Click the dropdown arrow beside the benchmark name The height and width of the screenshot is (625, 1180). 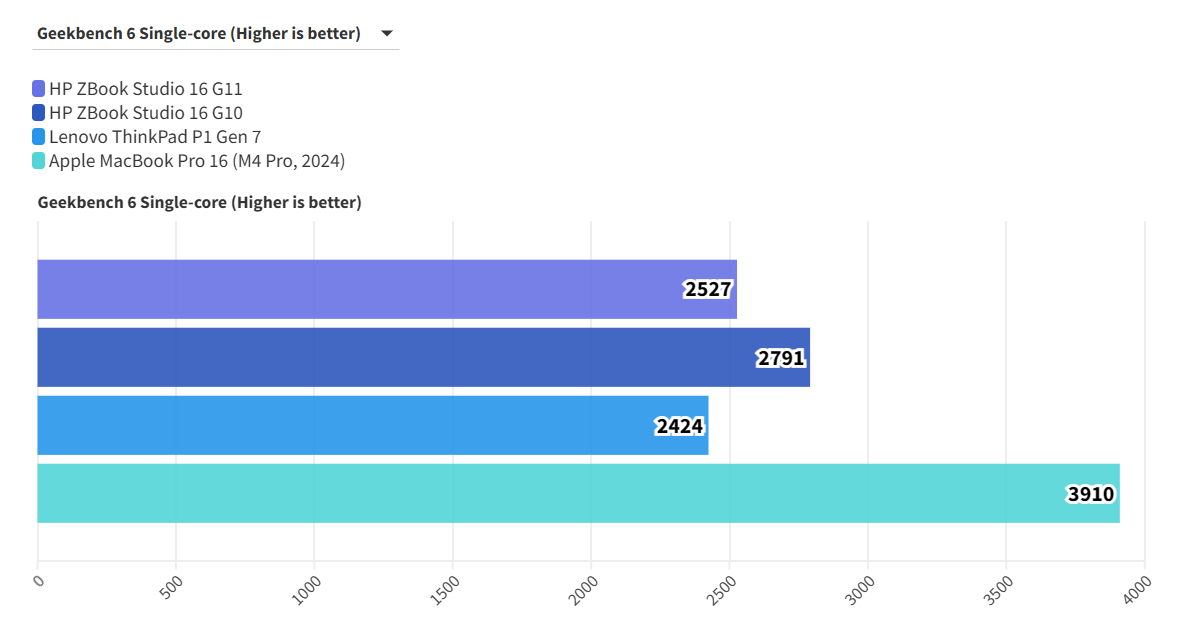(x=387, y=33)
